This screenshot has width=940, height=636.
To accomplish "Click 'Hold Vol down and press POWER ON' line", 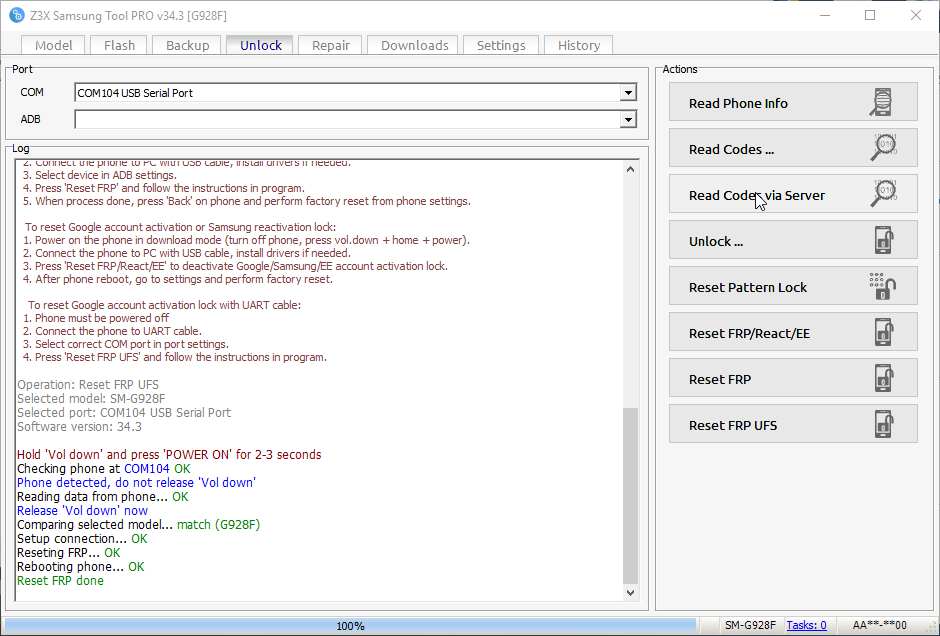I will coord(168,455).
